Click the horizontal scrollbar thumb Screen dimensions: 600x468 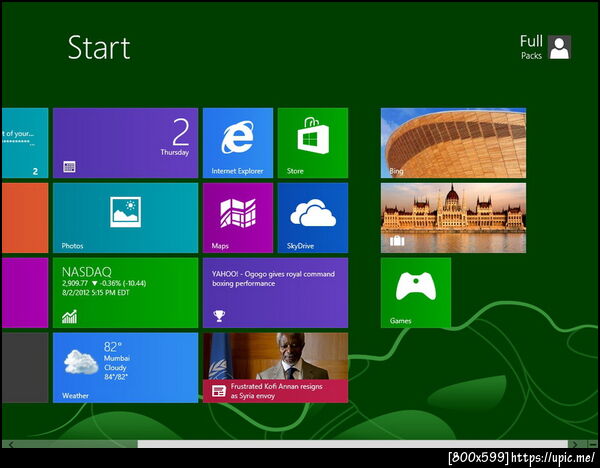[352, 444]
